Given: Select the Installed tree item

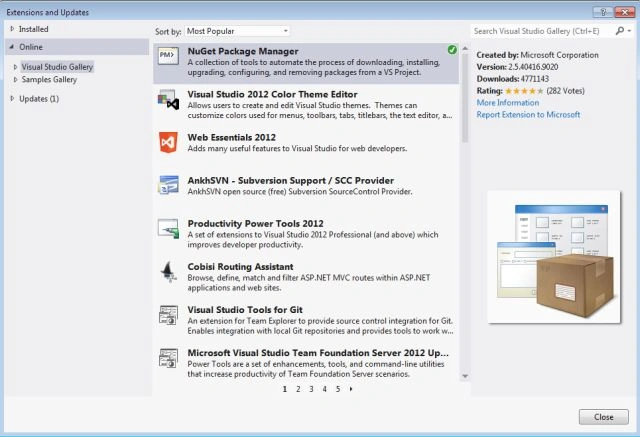Looking at the screenshot, I should (33, 29).
